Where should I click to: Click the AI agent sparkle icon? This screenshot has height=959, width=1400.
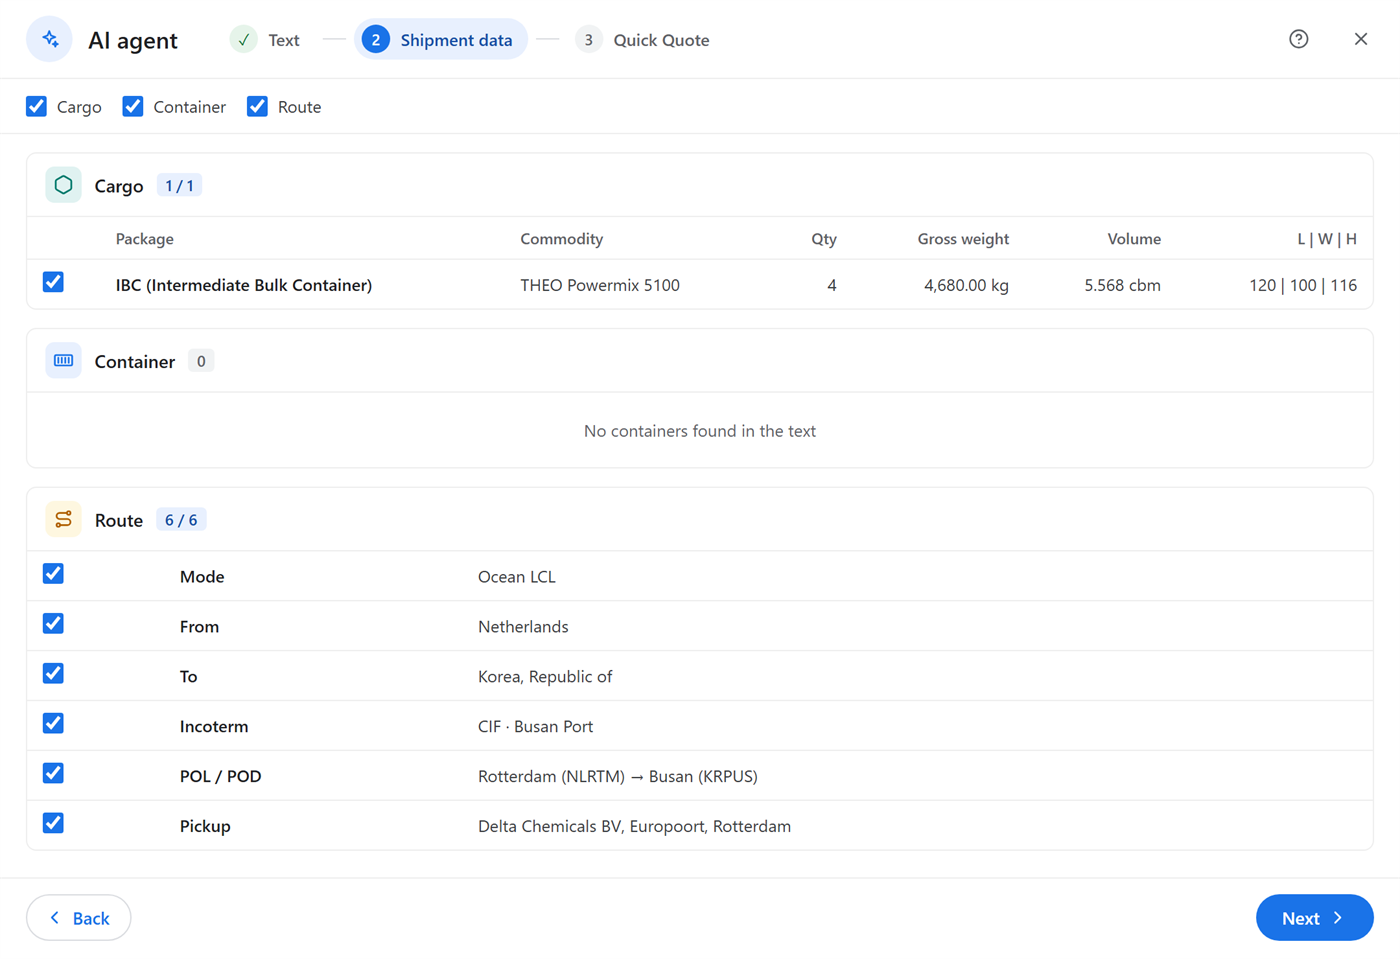[49, 39]
